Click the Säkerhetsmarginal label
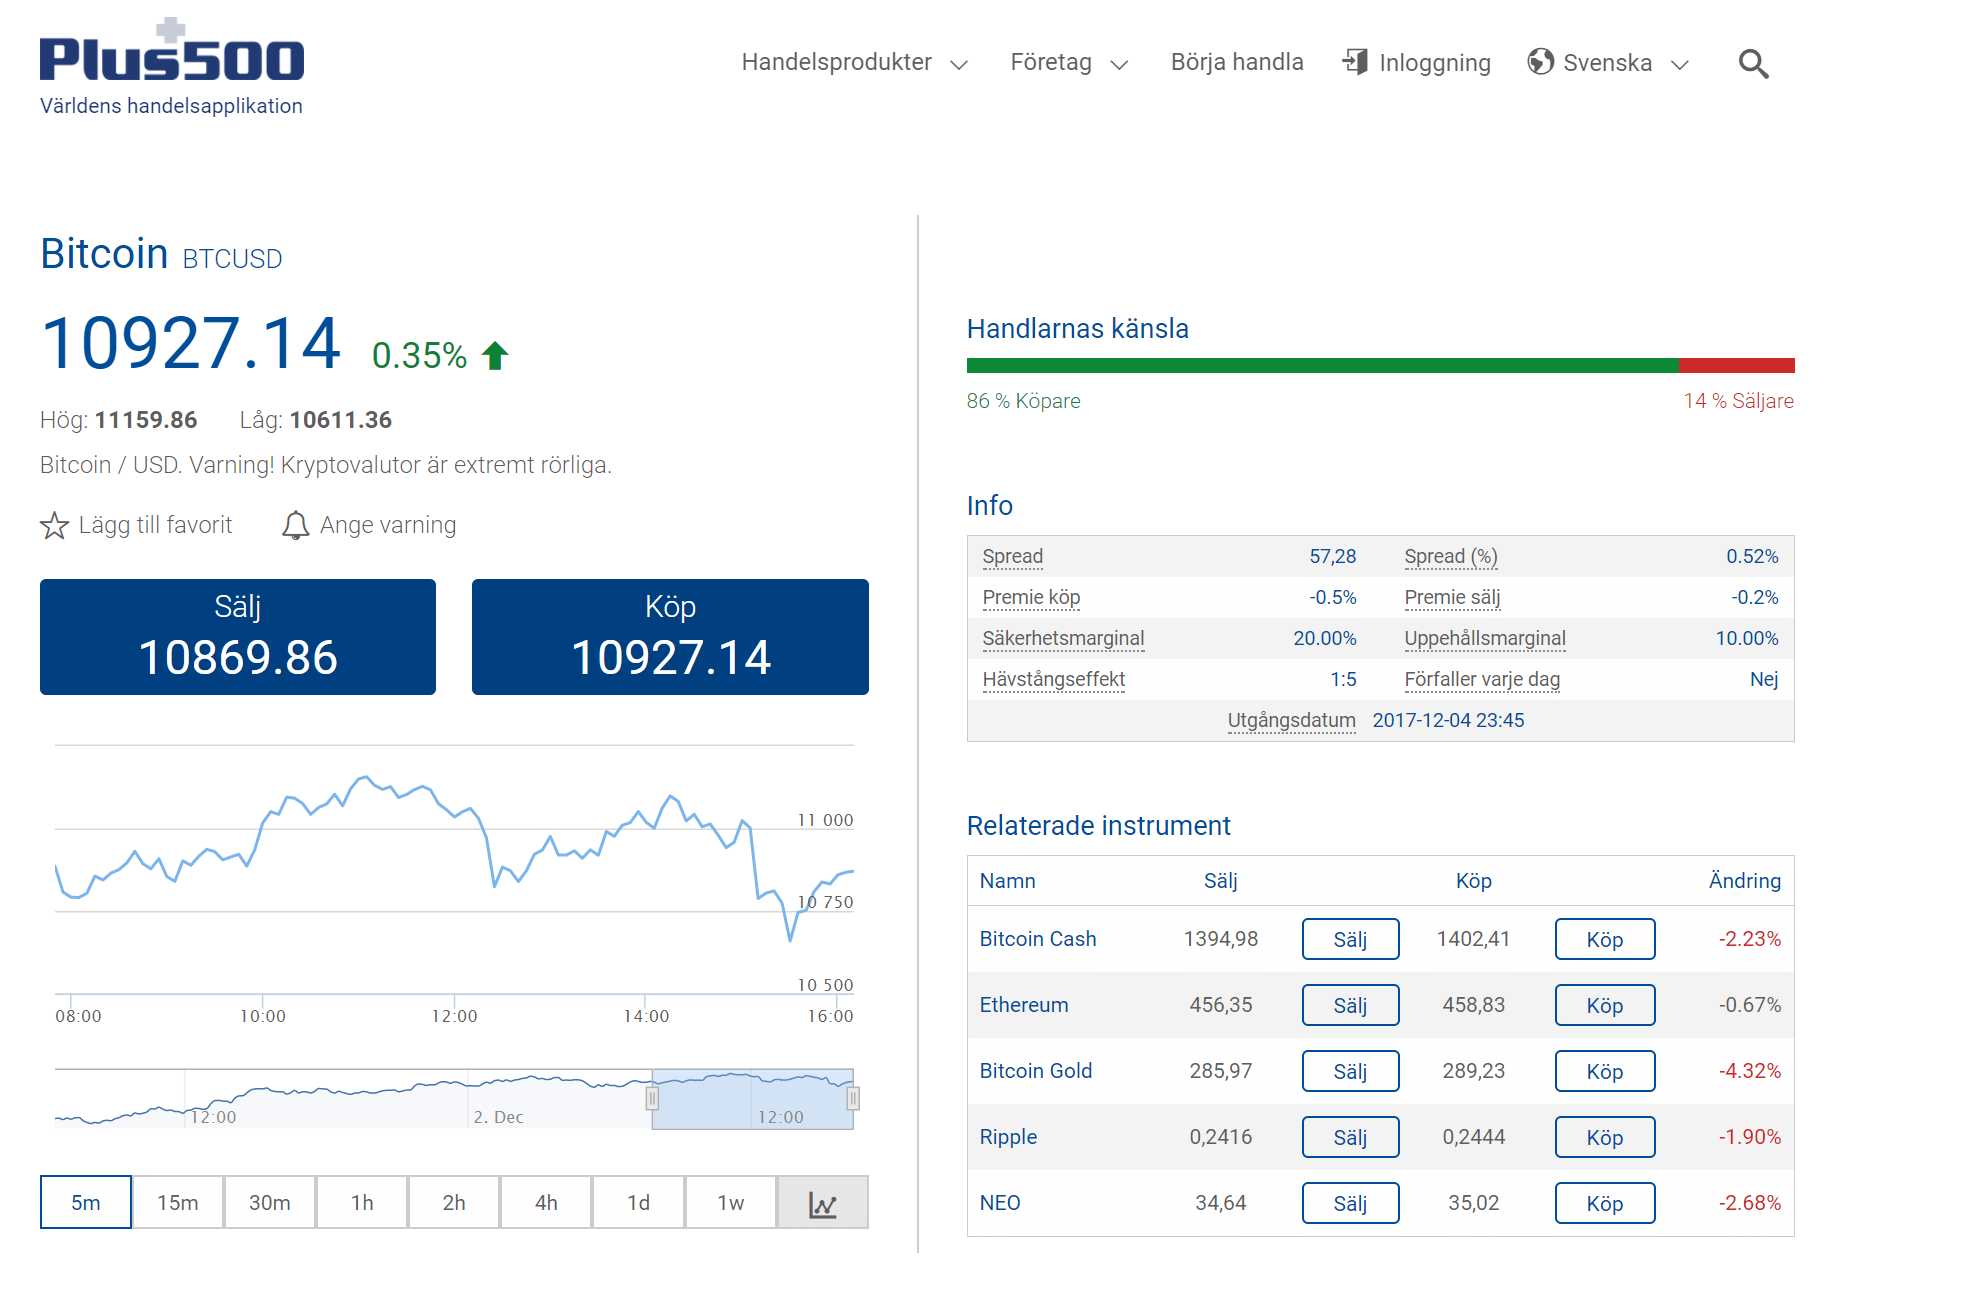The width and height of the screenshot is (1979, 1295). (x=1063, y=638)
